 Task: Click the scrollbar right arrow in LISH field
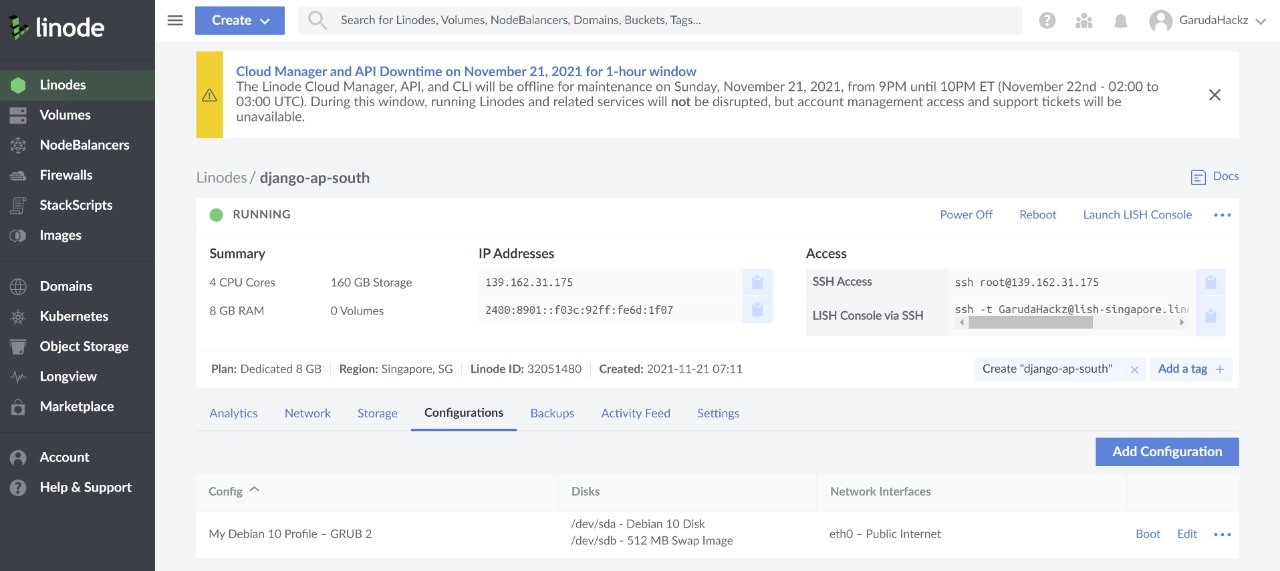pos(1182,323)
